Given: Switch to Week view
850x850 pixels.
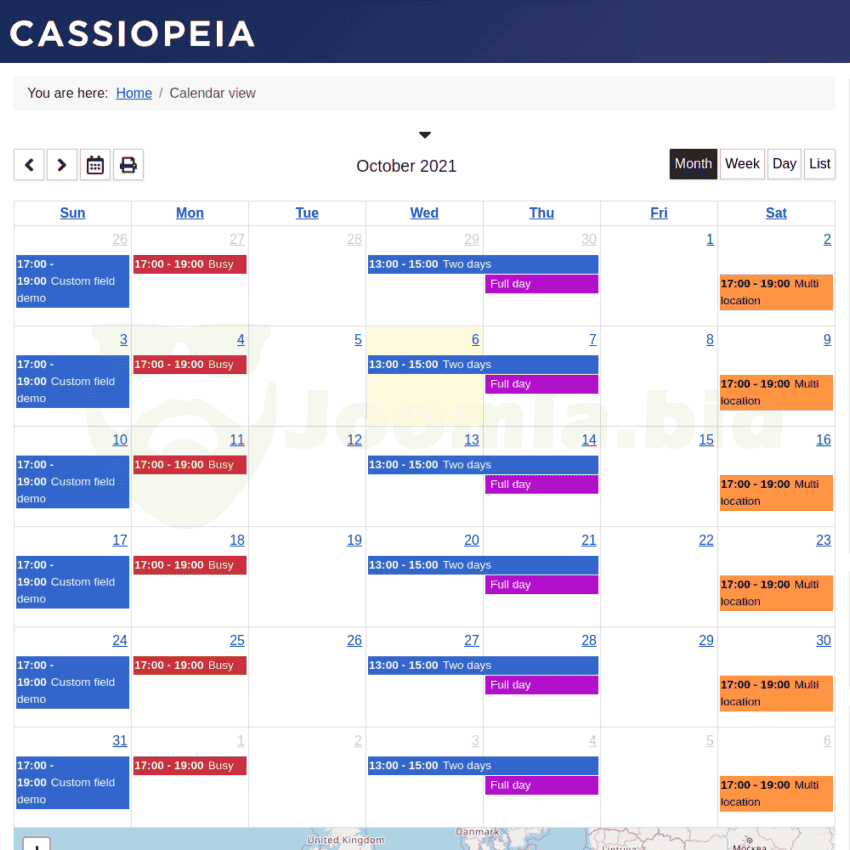Looking at the screenshot, I should (742, 164).
